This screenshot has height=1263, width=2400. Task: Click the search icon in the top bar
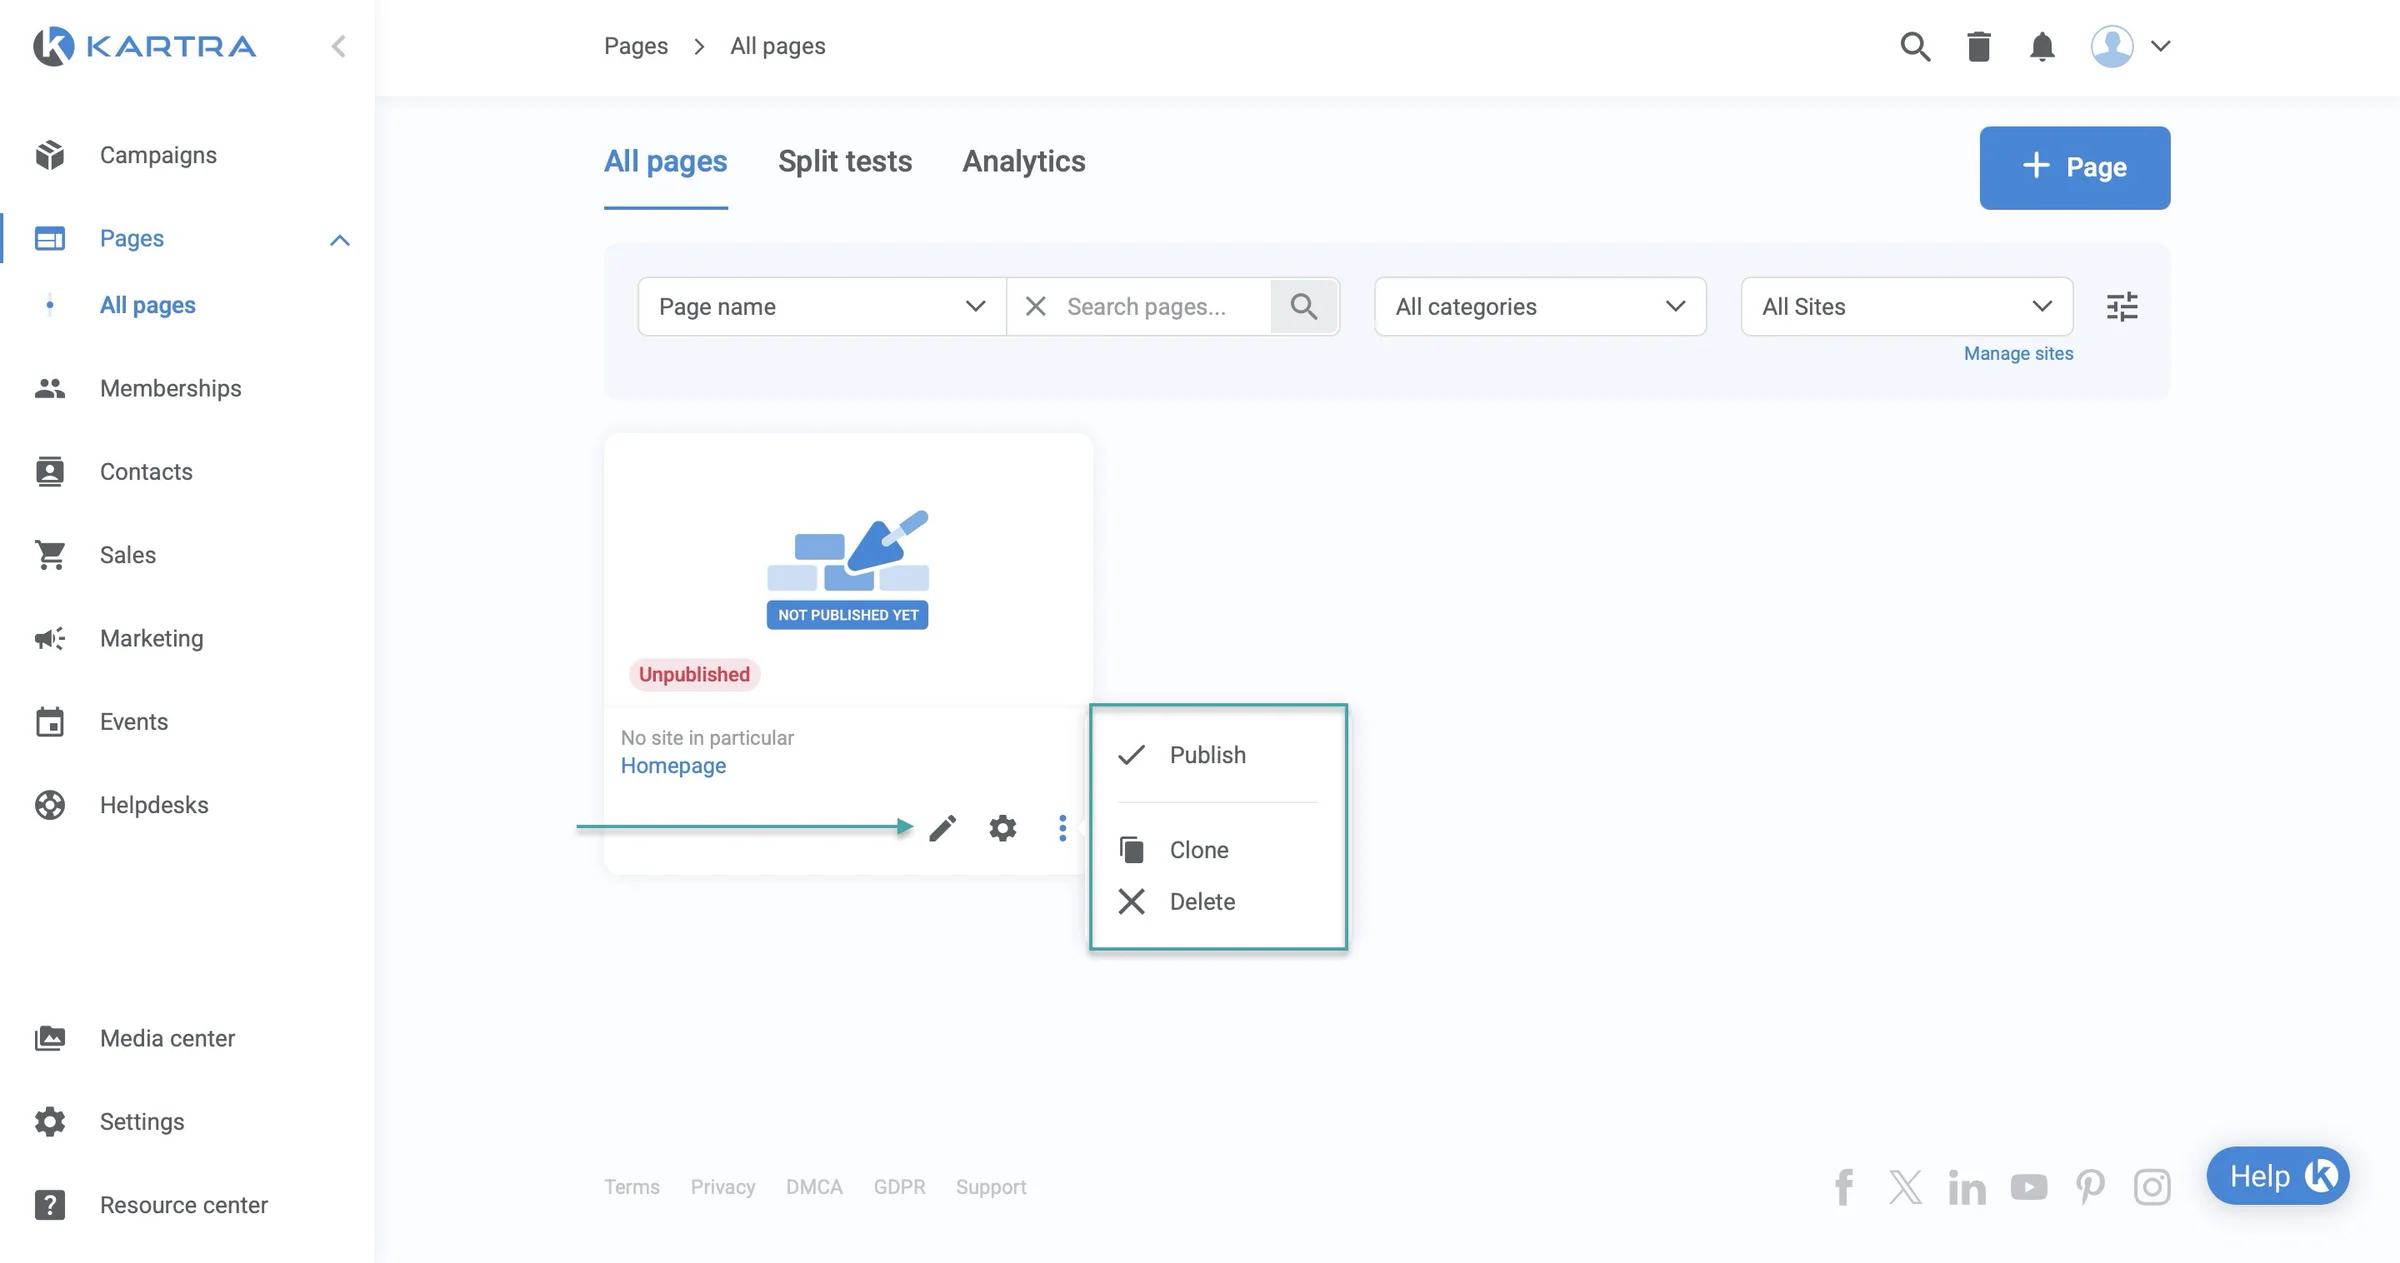pos(1915,46)
